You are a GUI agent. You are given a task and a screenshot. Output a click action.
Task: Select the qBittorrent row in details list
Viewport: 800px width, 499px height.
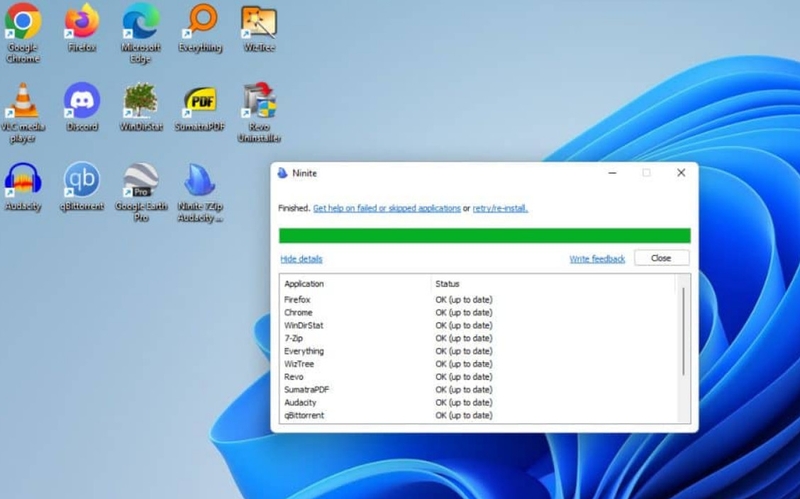coord(478,415)
